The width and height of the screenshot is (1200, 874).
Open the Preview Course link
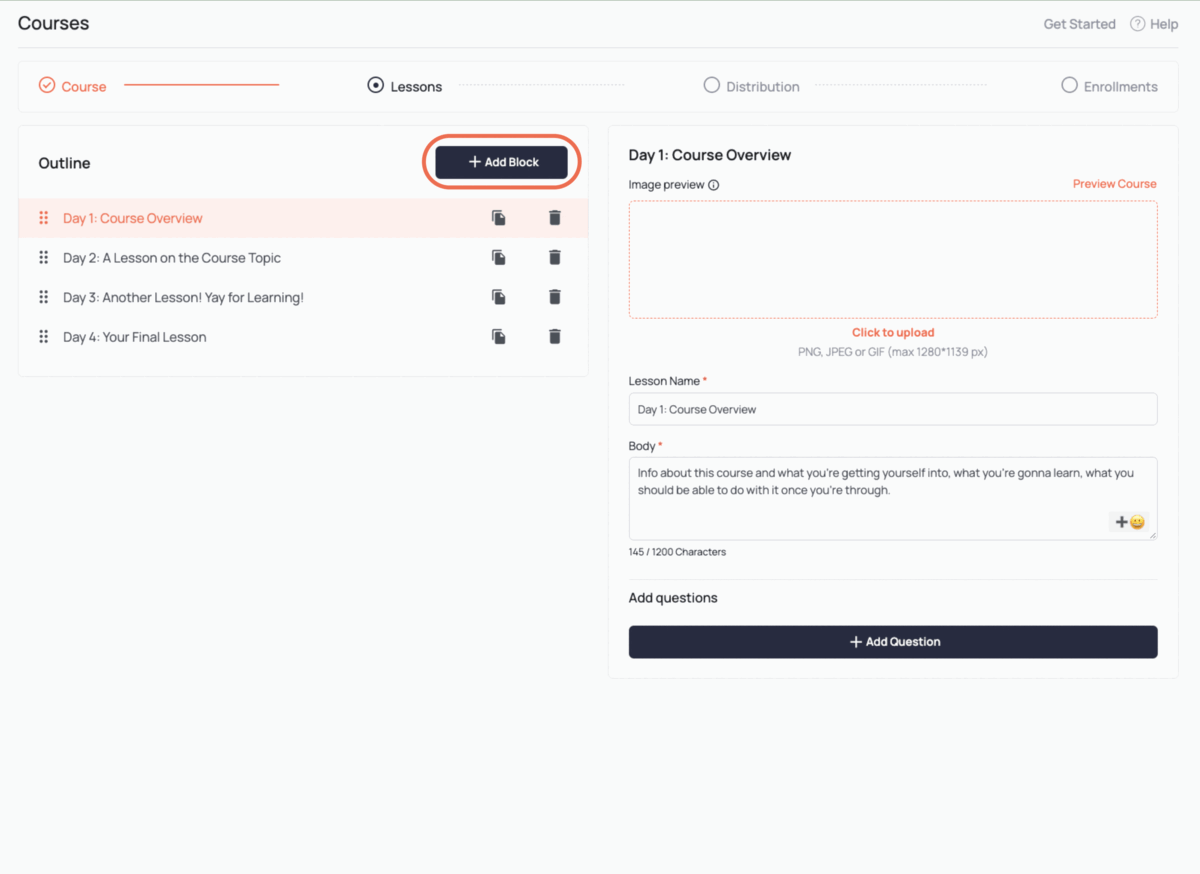coord(1114,183)
